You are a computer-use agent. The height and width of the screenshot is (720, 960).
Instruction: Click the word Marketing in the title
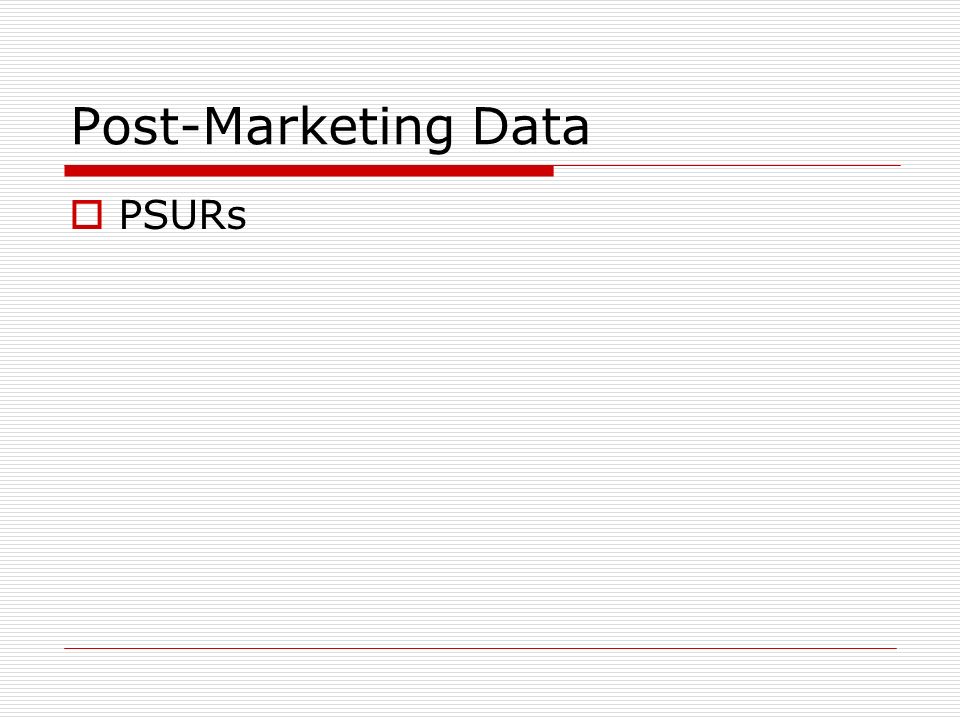coord(328,129)
